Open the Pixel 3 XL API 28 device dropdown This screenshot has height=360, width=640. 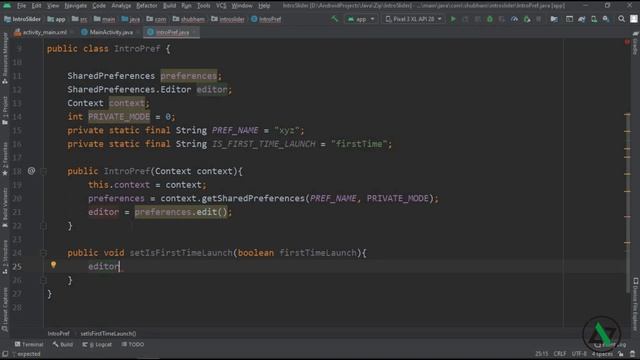pos(413,19)
